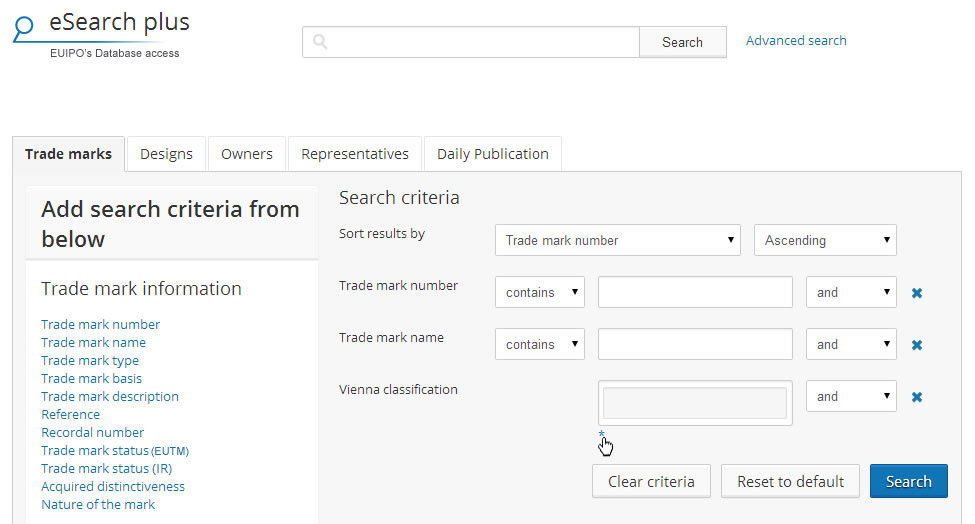Open the 'and' operator dropdown for Vienna classification
This screenshot has width=975, height=524.
pyautogui.click(x=851, y=396)
